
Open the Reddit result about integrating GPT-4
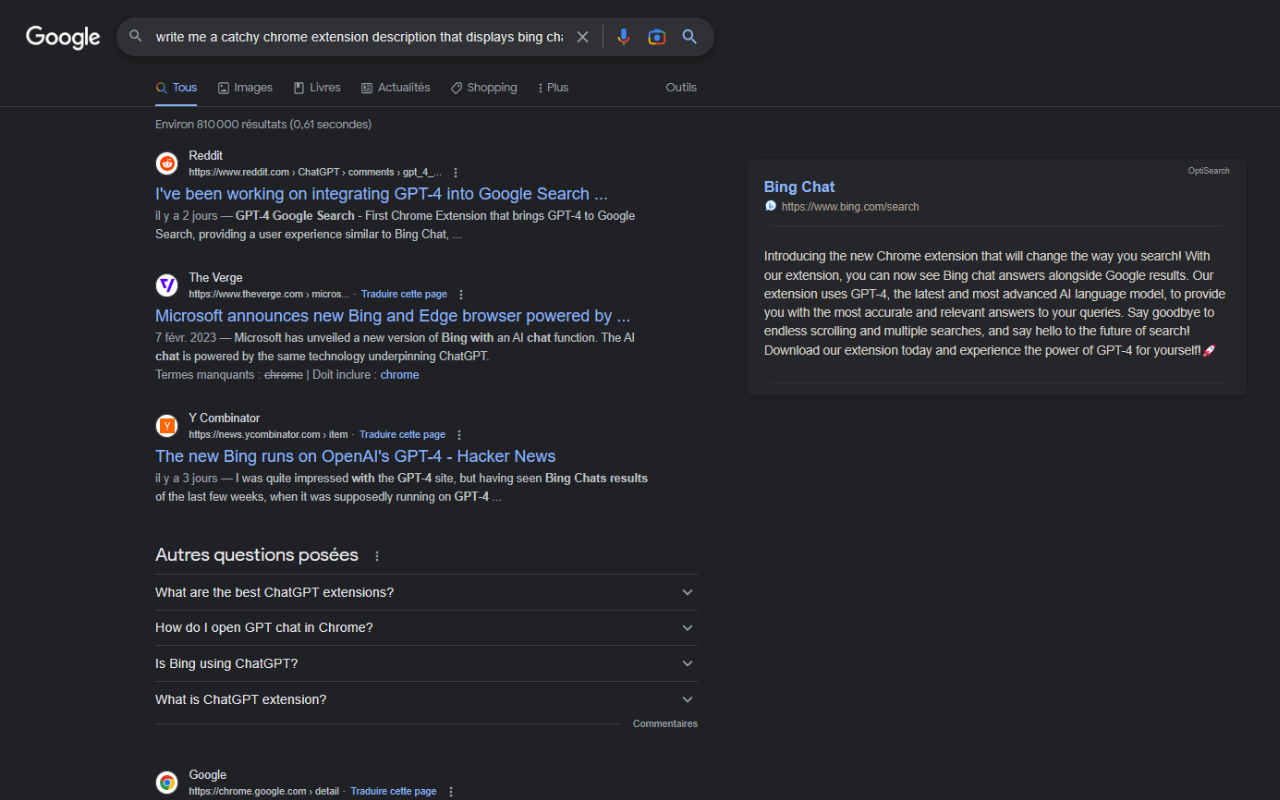tap(381, 194)
